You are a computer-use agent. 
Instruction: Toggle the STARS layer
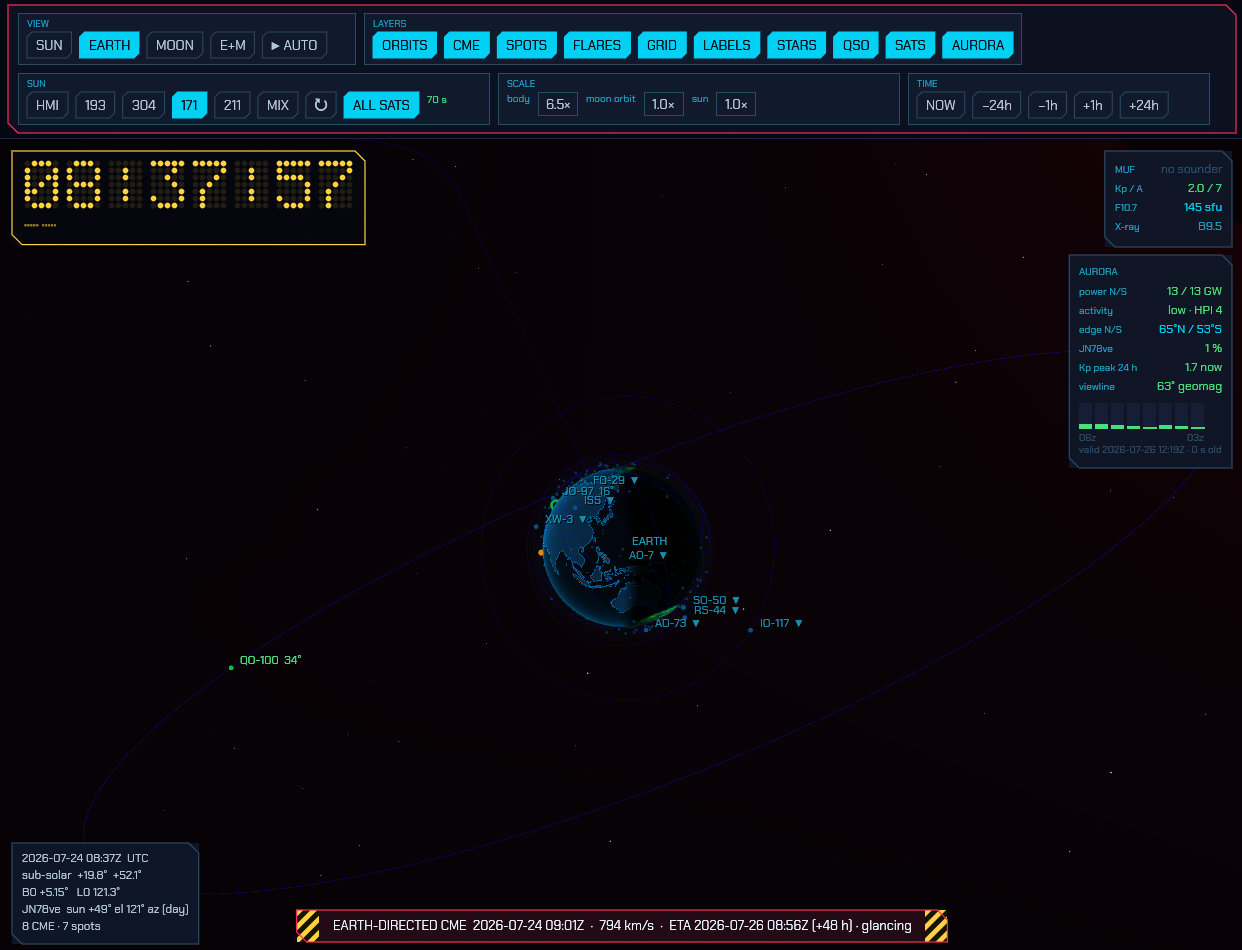797,45
